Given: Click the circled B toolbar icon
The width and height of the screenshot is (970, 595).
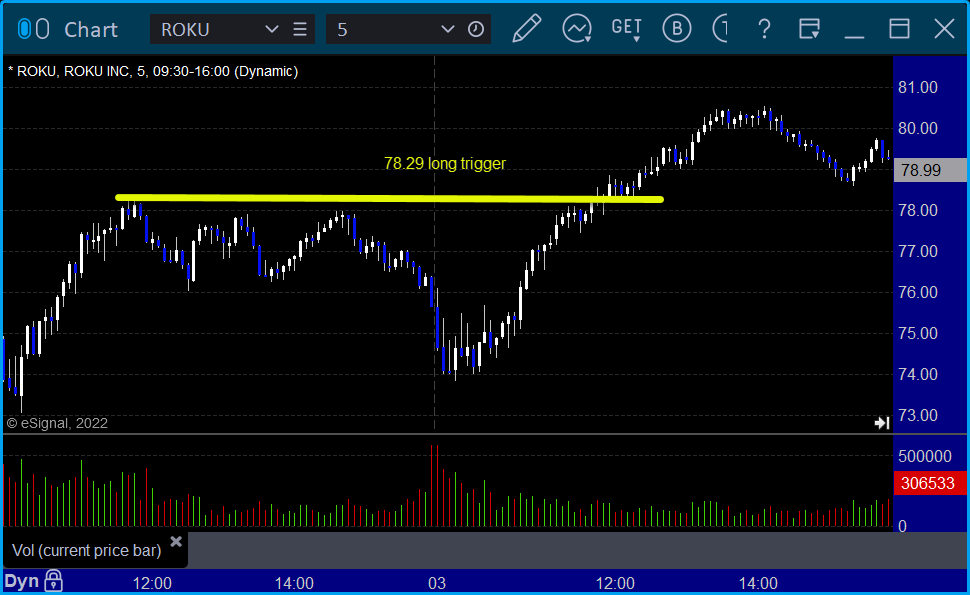Looking at the screenshot, I should coord(676,28).
